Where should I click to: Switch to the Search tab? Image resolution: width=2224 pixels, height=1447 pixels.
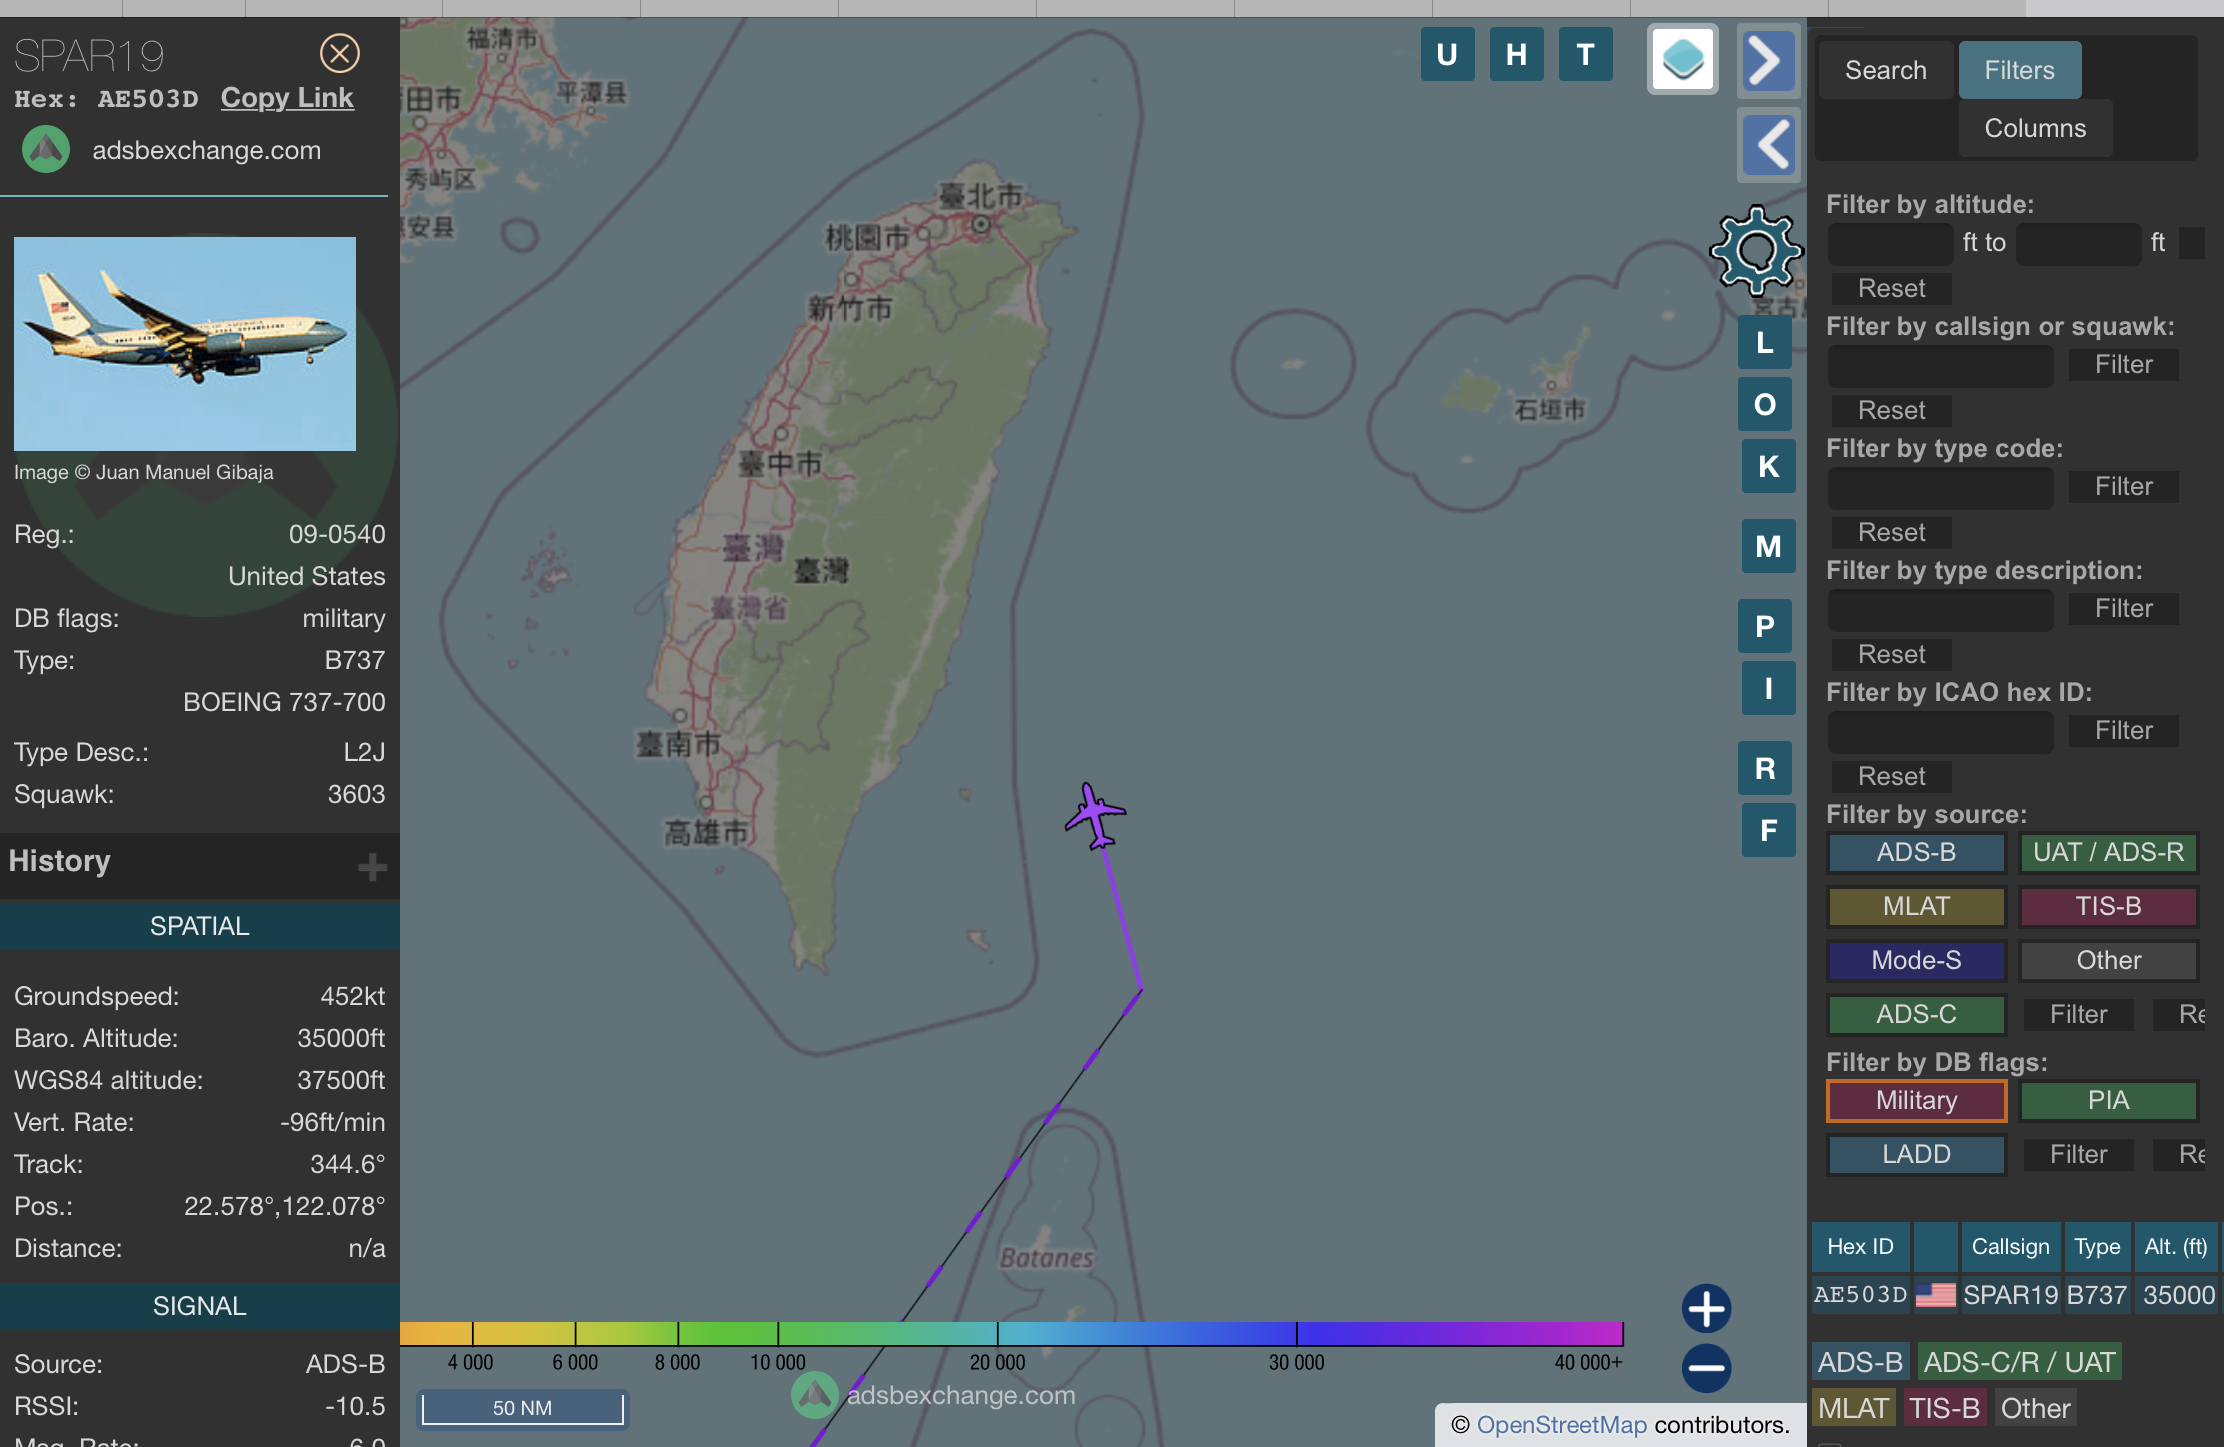tap(1885, 71)
